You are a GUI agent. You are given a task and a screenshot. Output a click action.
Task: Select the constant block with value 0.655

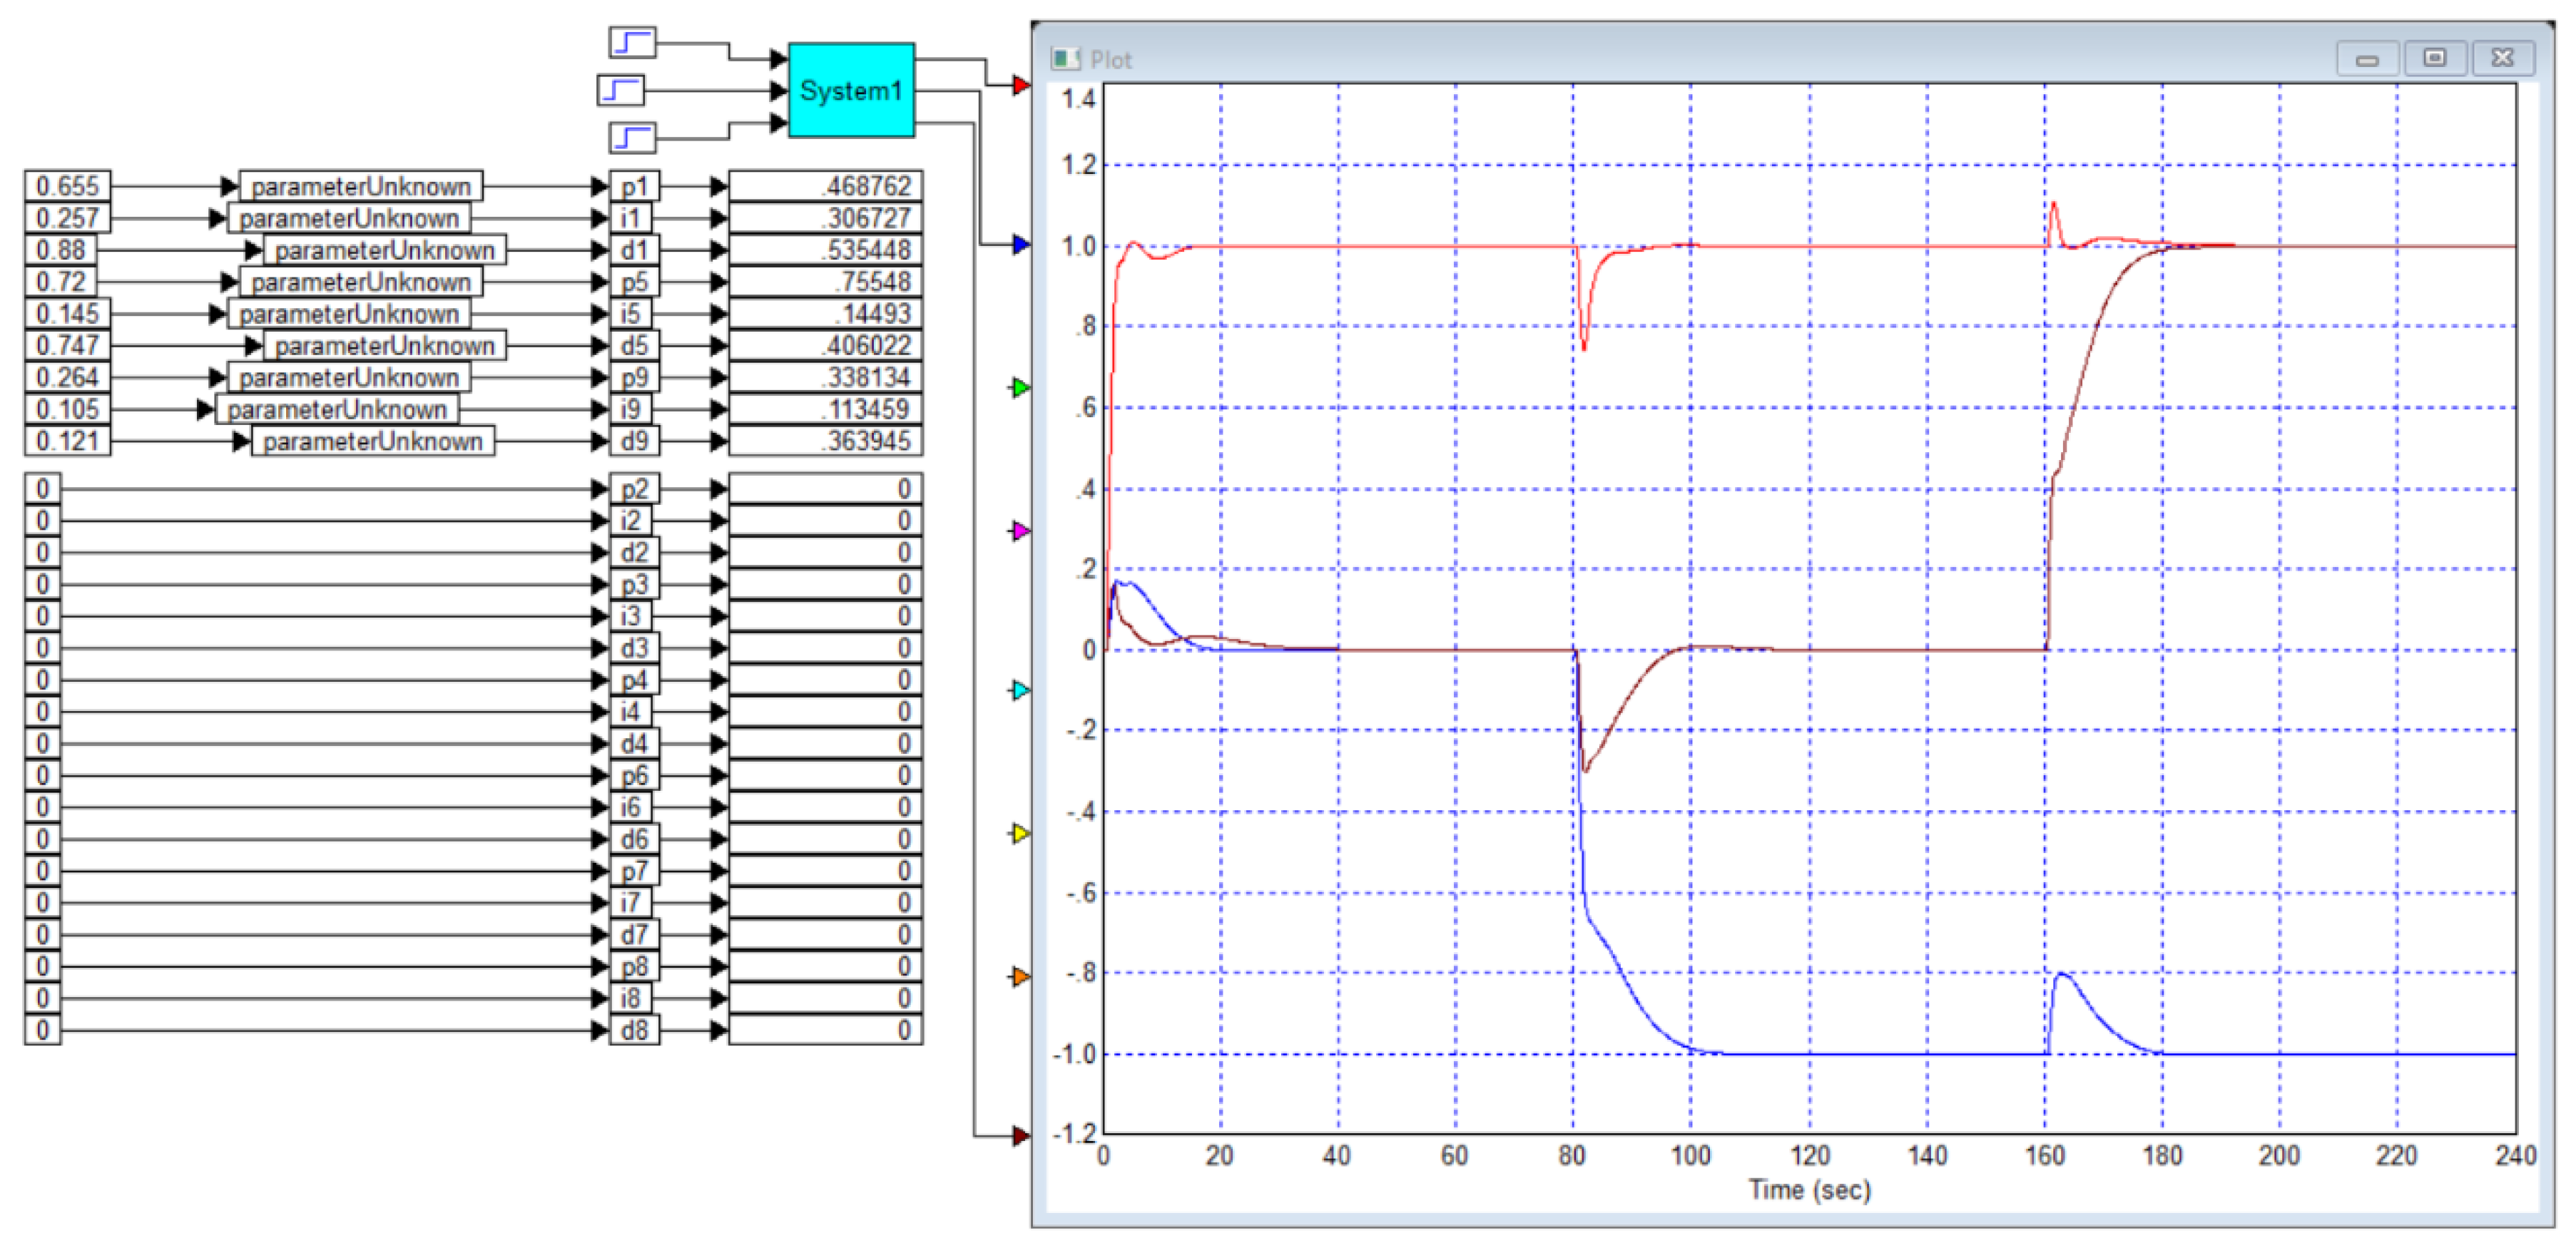tap(67, 186)
